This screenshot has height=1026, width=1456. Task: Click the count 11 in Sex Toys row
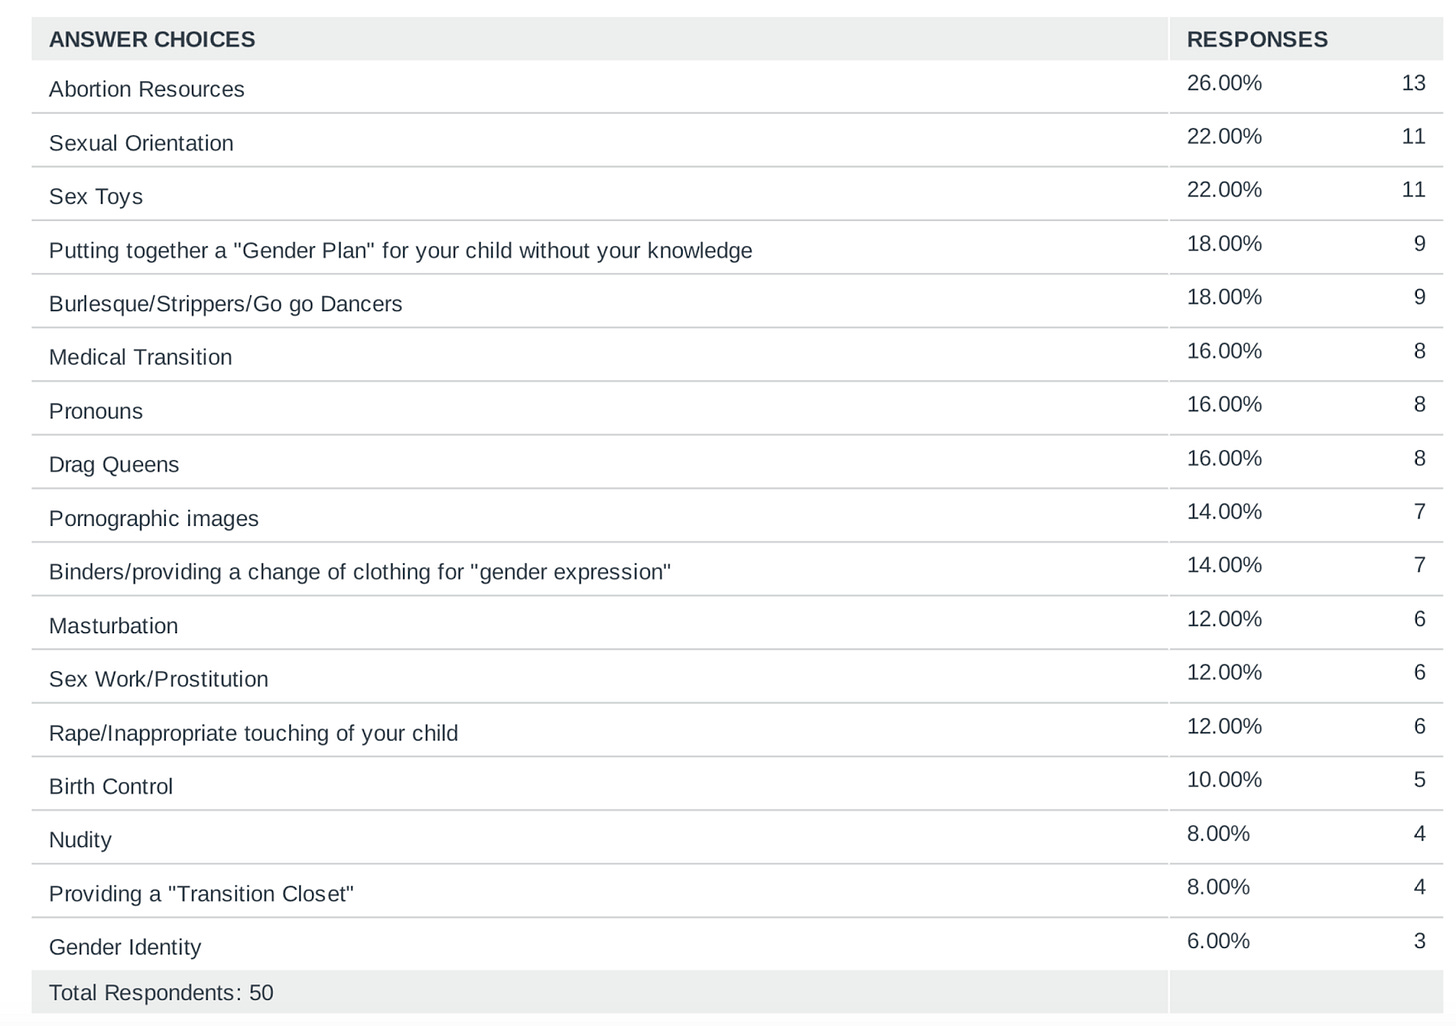pos(1413,190)
